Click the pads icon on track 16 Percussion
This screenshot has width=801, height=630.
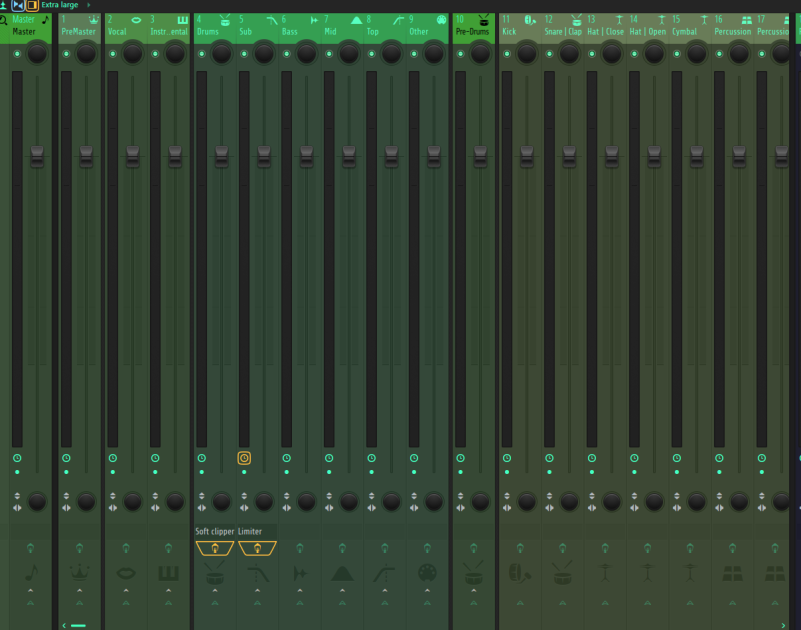tap(746, 20)
